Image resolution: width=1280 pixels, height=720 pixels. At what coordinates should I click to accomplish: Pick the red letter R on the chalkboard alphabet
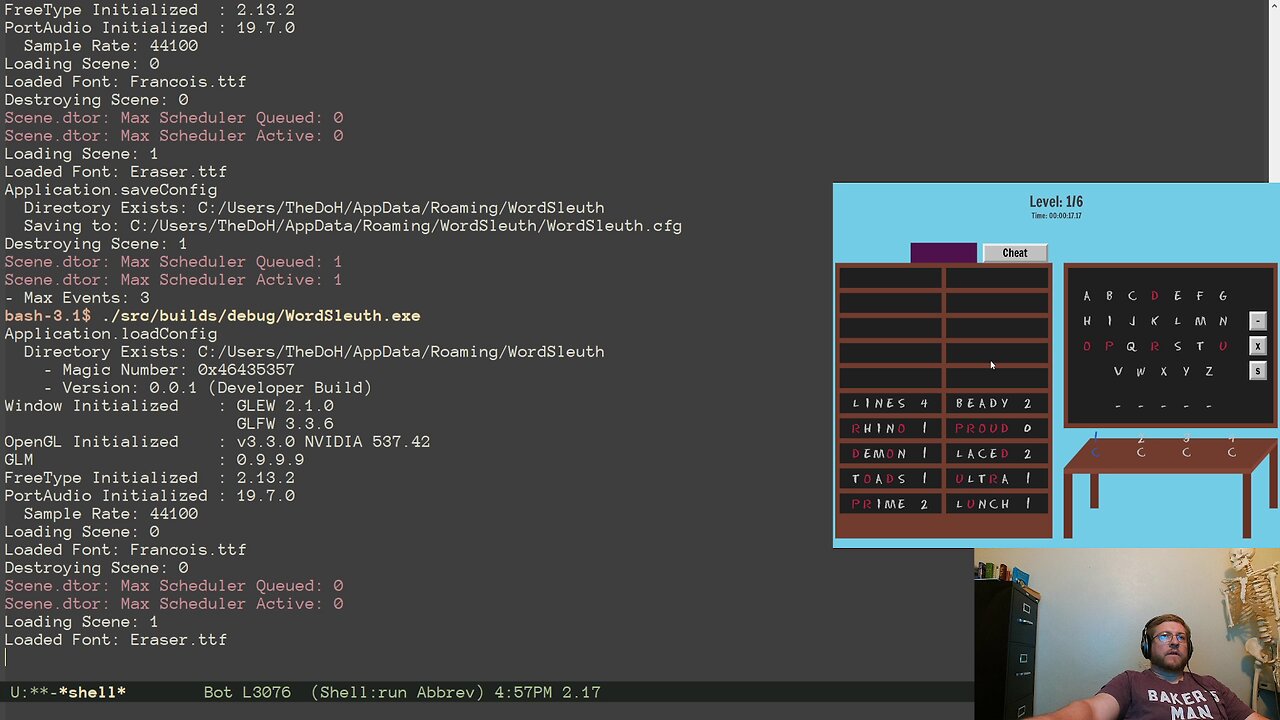pyautogui.click(x=1155, y=346)
